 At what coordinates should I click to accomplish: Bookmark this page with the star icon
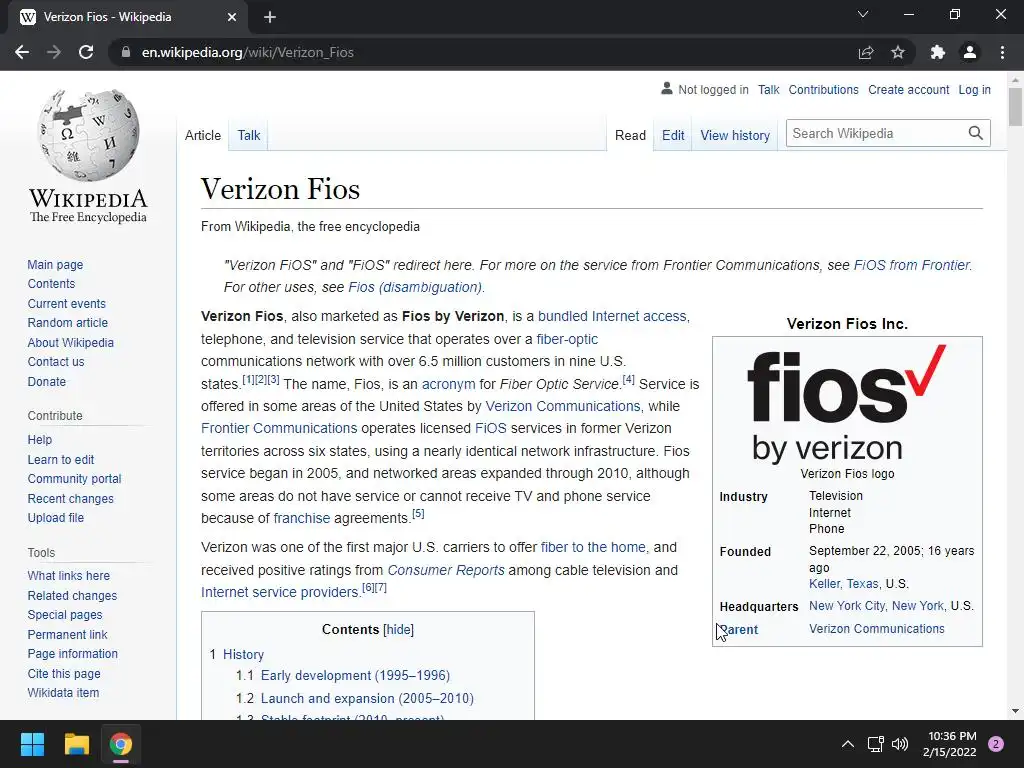[898, 52]
